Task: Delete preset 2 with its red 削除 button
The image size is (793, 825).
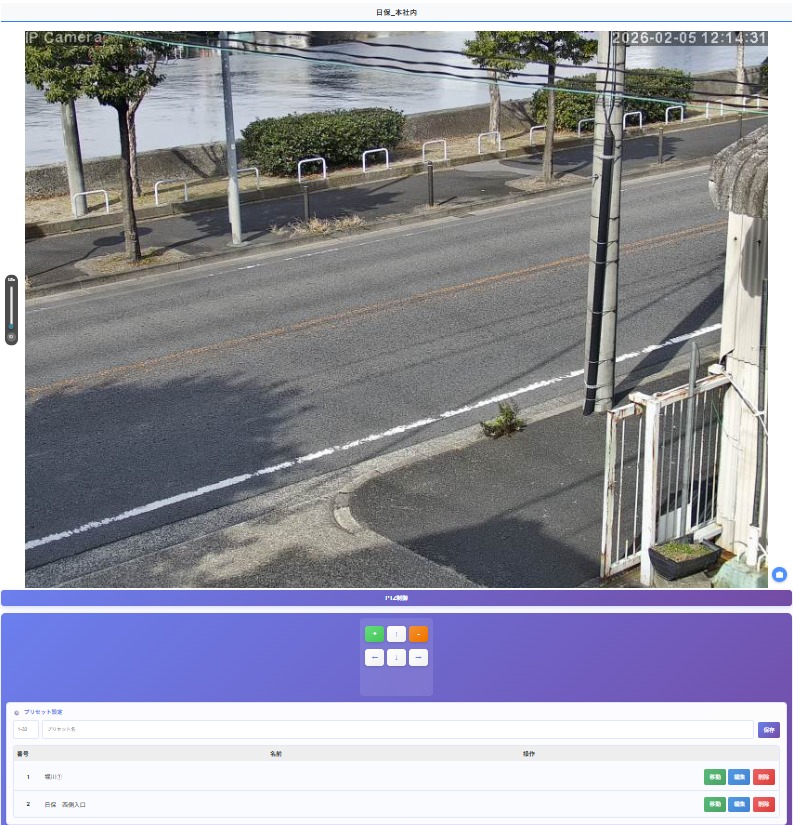Action: coord(764,804)
